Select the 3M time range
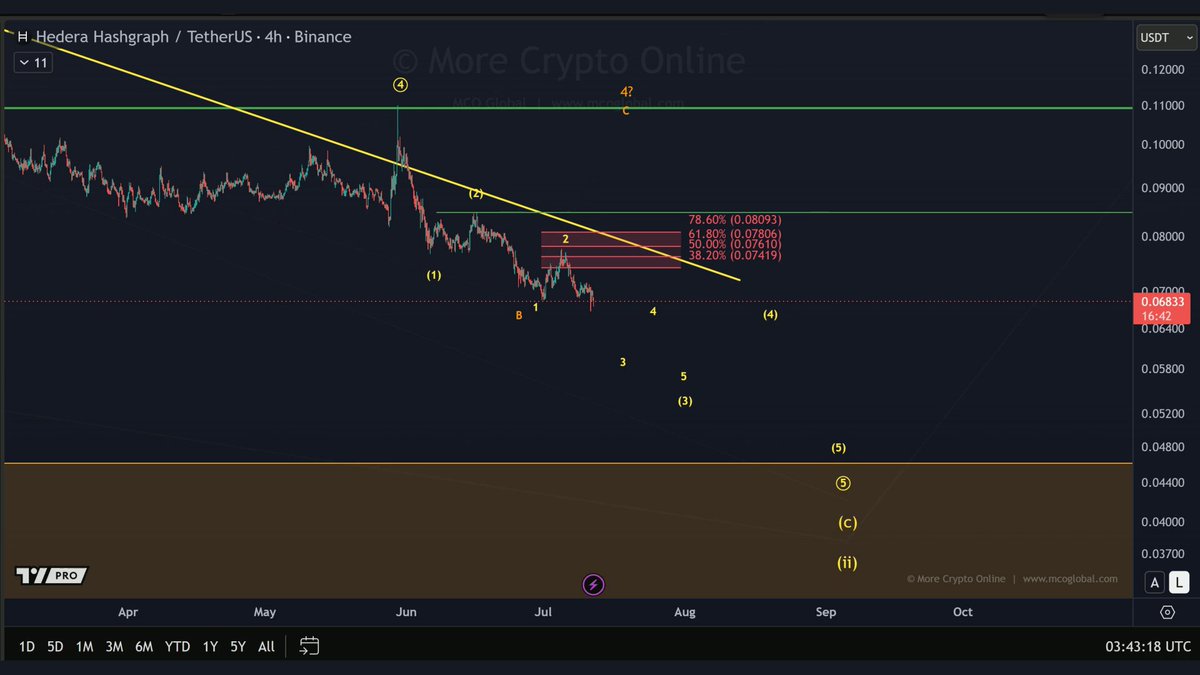1200x675 pixels. coord(114,647)
